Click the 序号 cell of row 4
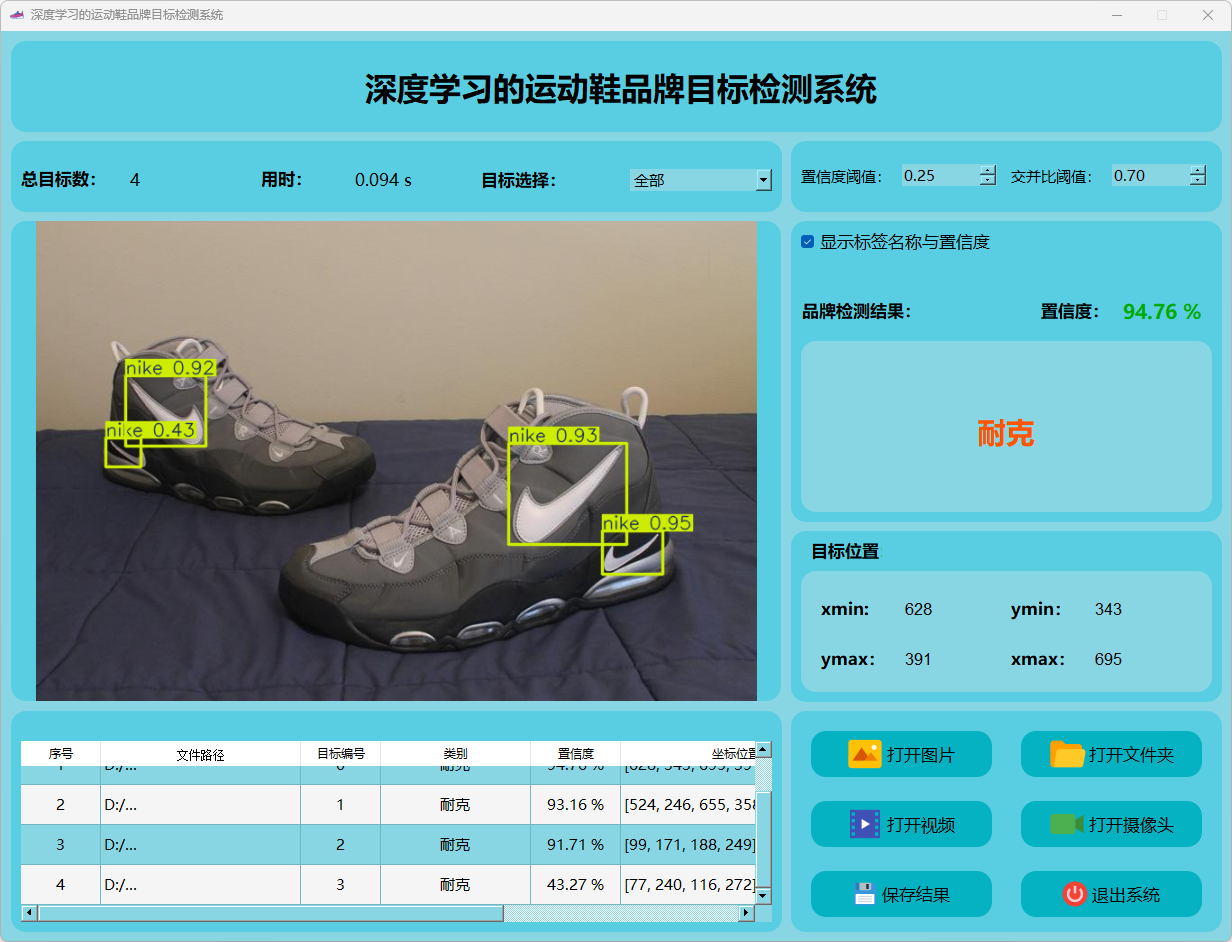This screenshot has height=942, width=1232. (61, 884)
